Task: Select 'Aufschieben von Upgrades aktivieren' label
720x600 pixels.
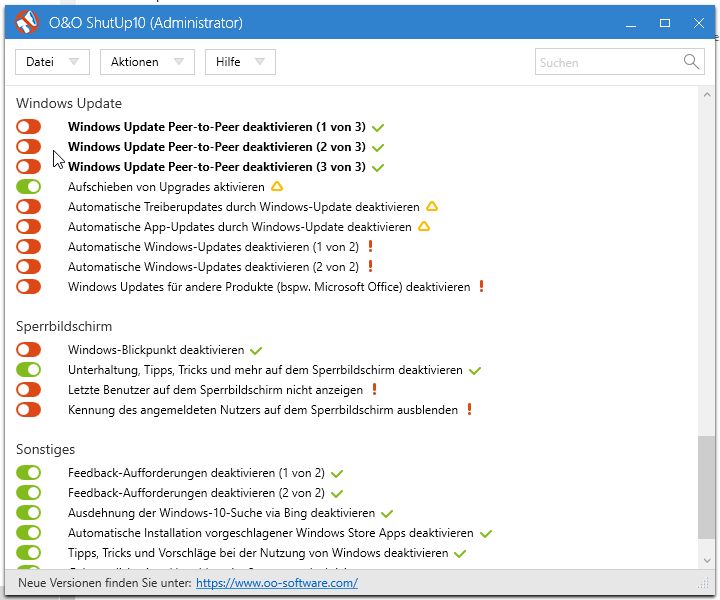Action: (166, 187)
